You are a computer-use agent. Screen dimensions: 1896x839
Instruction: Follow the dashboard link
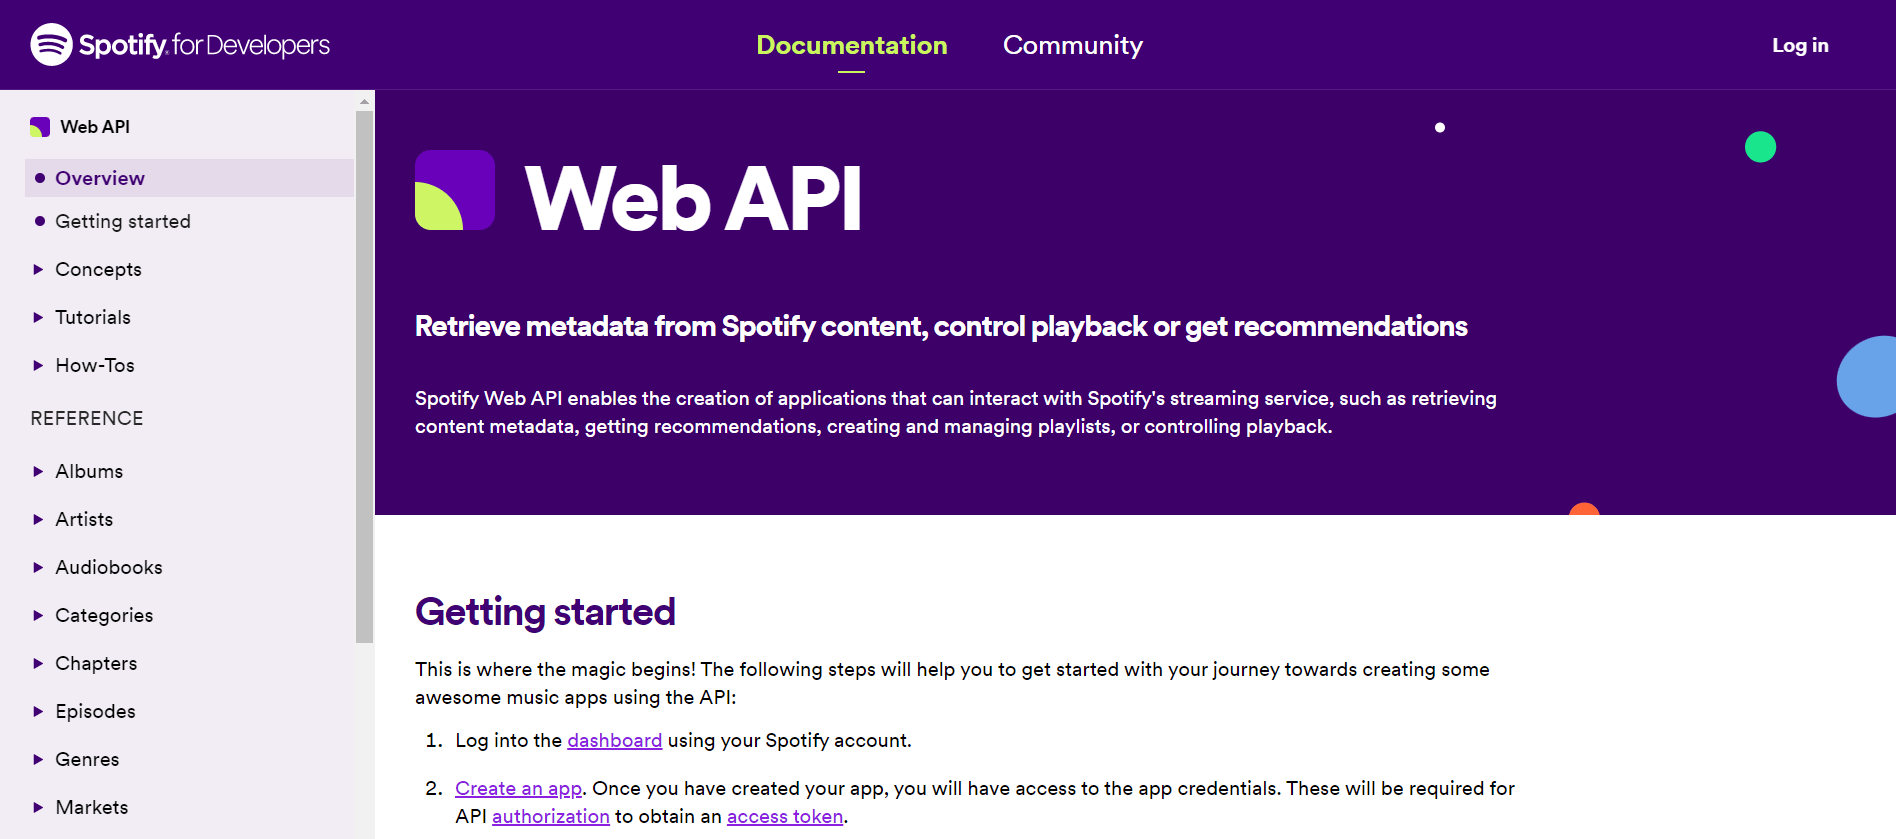click(614, 740)
